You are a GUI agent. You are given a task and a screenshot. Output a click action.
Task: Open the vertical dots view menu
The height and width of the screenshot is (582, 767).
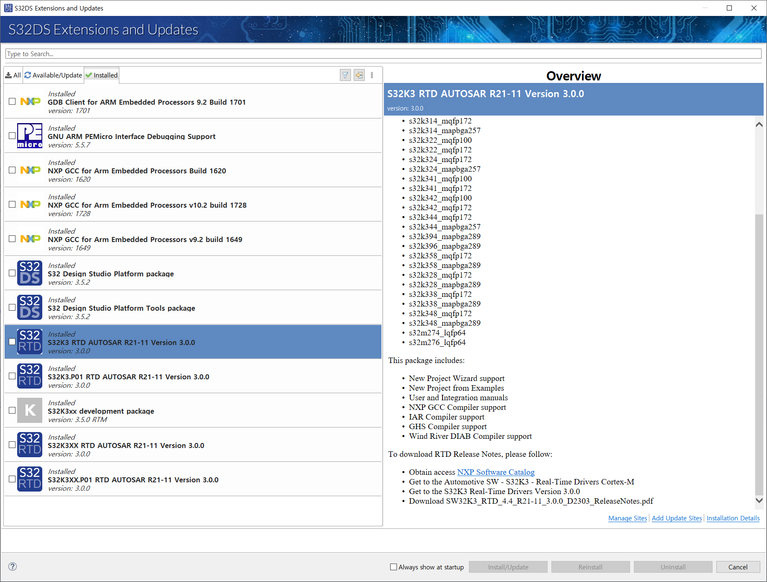click(x=372, y=75)
